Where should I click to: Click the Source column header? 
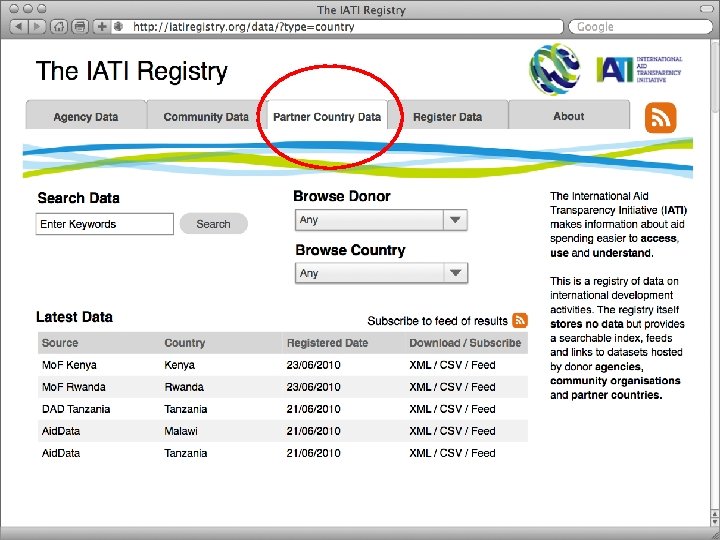point(60,343)
